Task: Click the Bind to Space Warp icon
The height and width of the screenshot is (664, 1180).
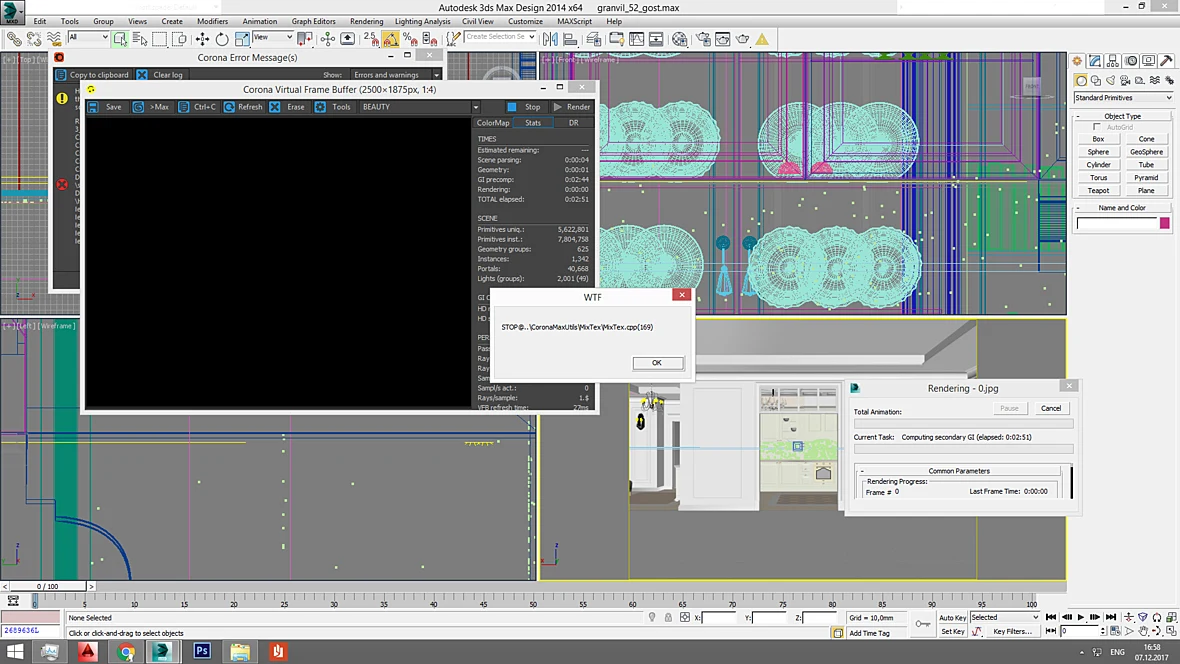Action: (53, 38)
